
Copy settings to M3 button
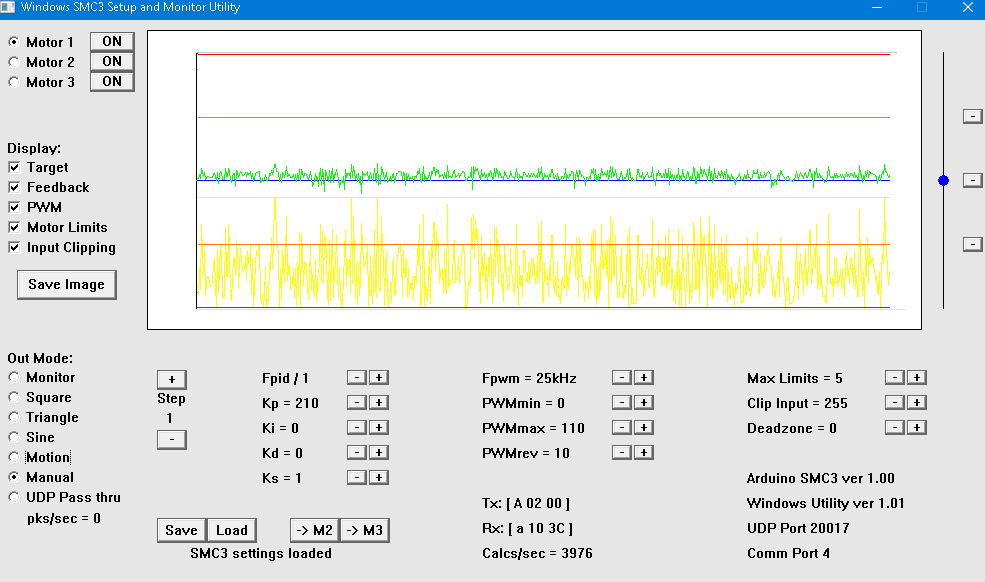pyautogui.click(x=364, y=530)
